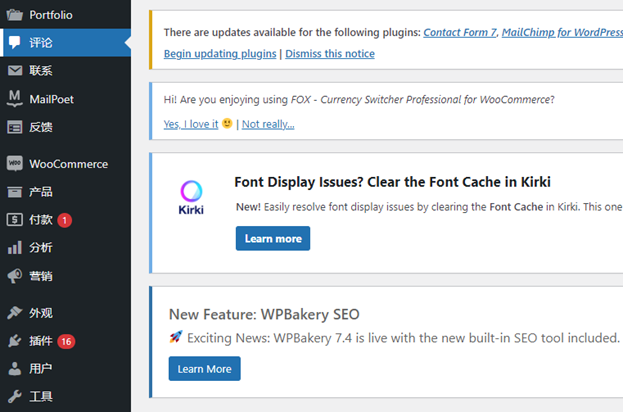623x412 pixels.
Task: Click the WPBakery Learn More button
Action: pos(205,369)
